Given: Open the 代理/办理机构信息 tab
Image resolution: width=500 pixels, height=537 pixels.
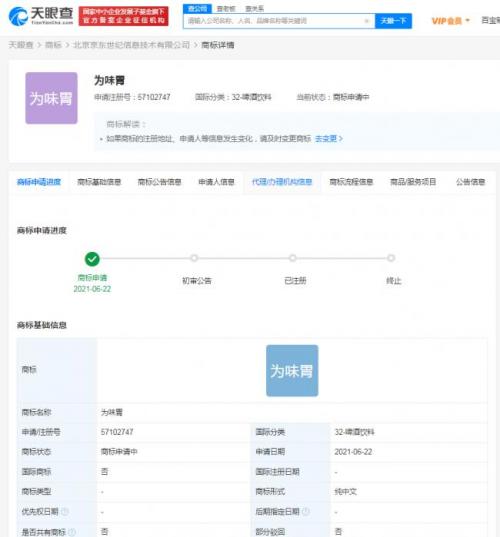Looking at the screenshot, I should pyautogui.click(x=282, y=182).
